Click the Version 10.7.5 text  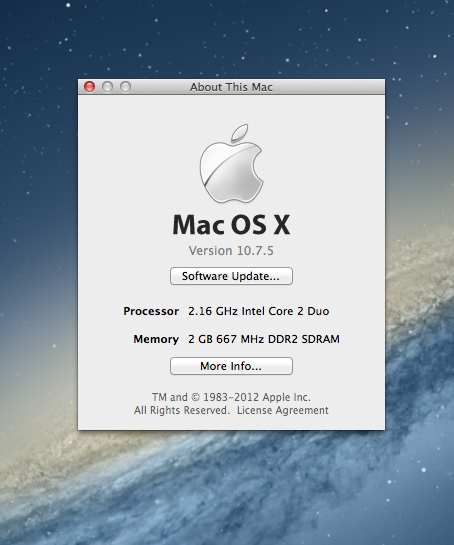click(x=231, y=251)
